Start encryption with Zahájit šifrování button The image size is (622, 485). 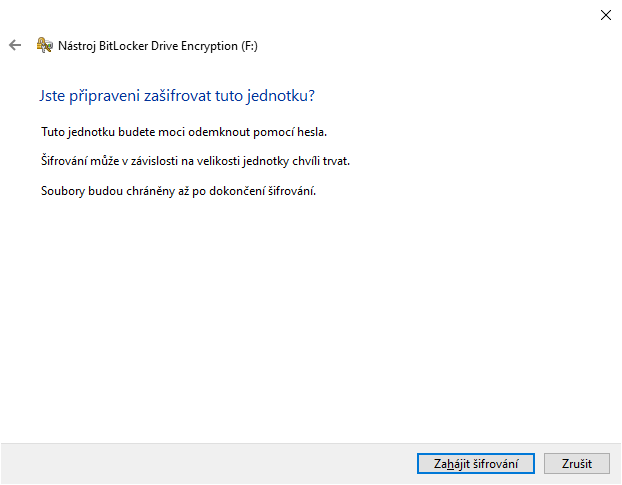tap(476, 464)
